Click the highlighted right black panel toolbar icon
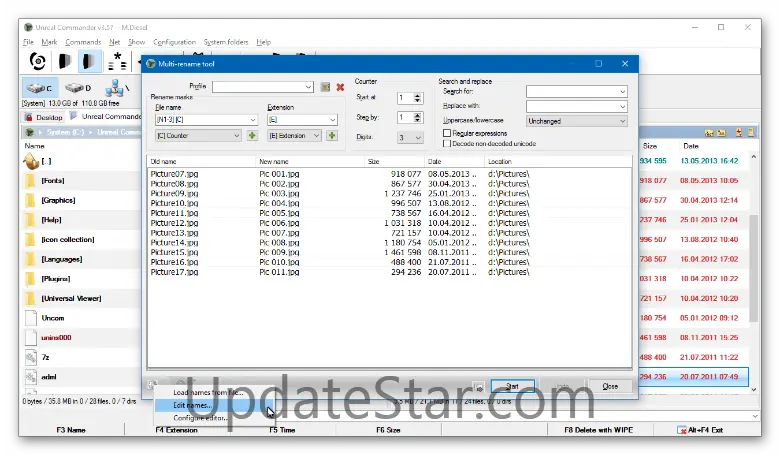The width and height of the screenshot is (780, 455). pyautogui.click(x=89, y=61)
